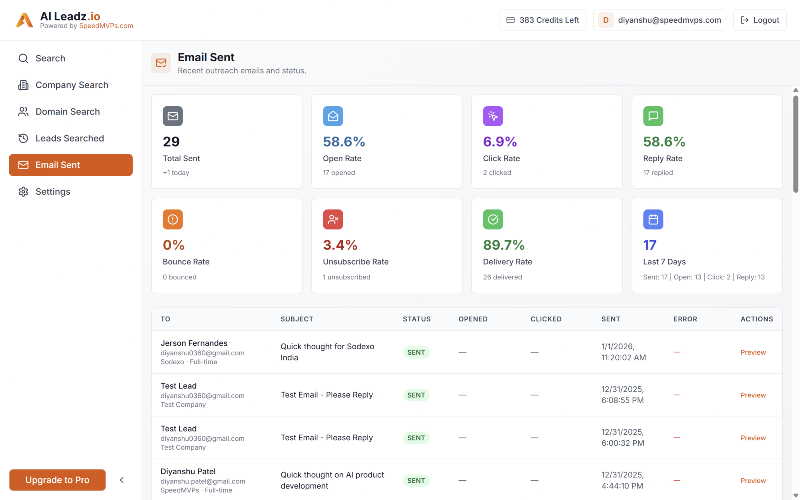Open Leads Searched history in sidebar
This screenshot has width=800, height=500.
[x=69, y=138]
